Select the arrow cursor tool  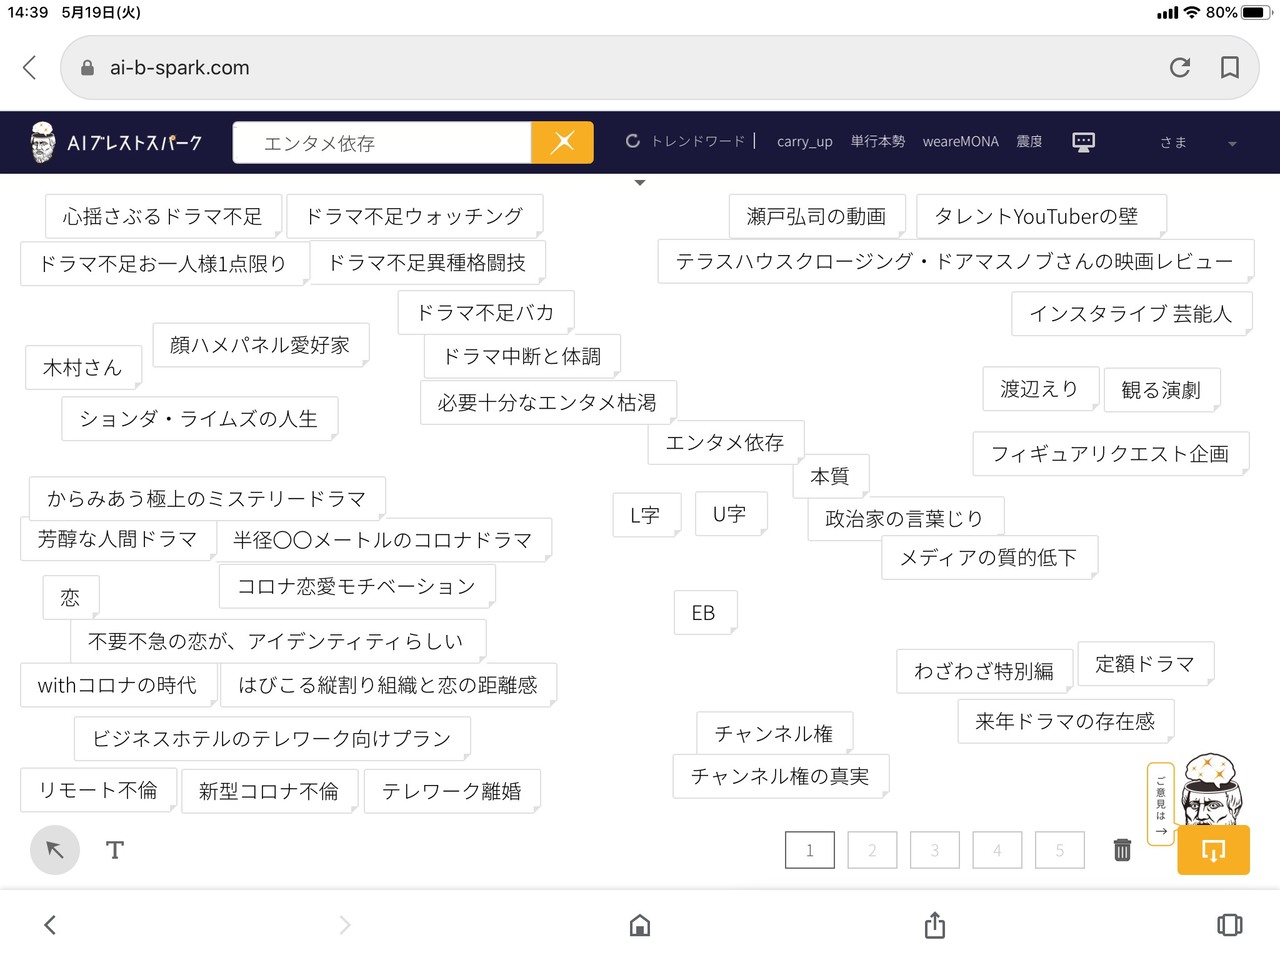click(55, 850)
